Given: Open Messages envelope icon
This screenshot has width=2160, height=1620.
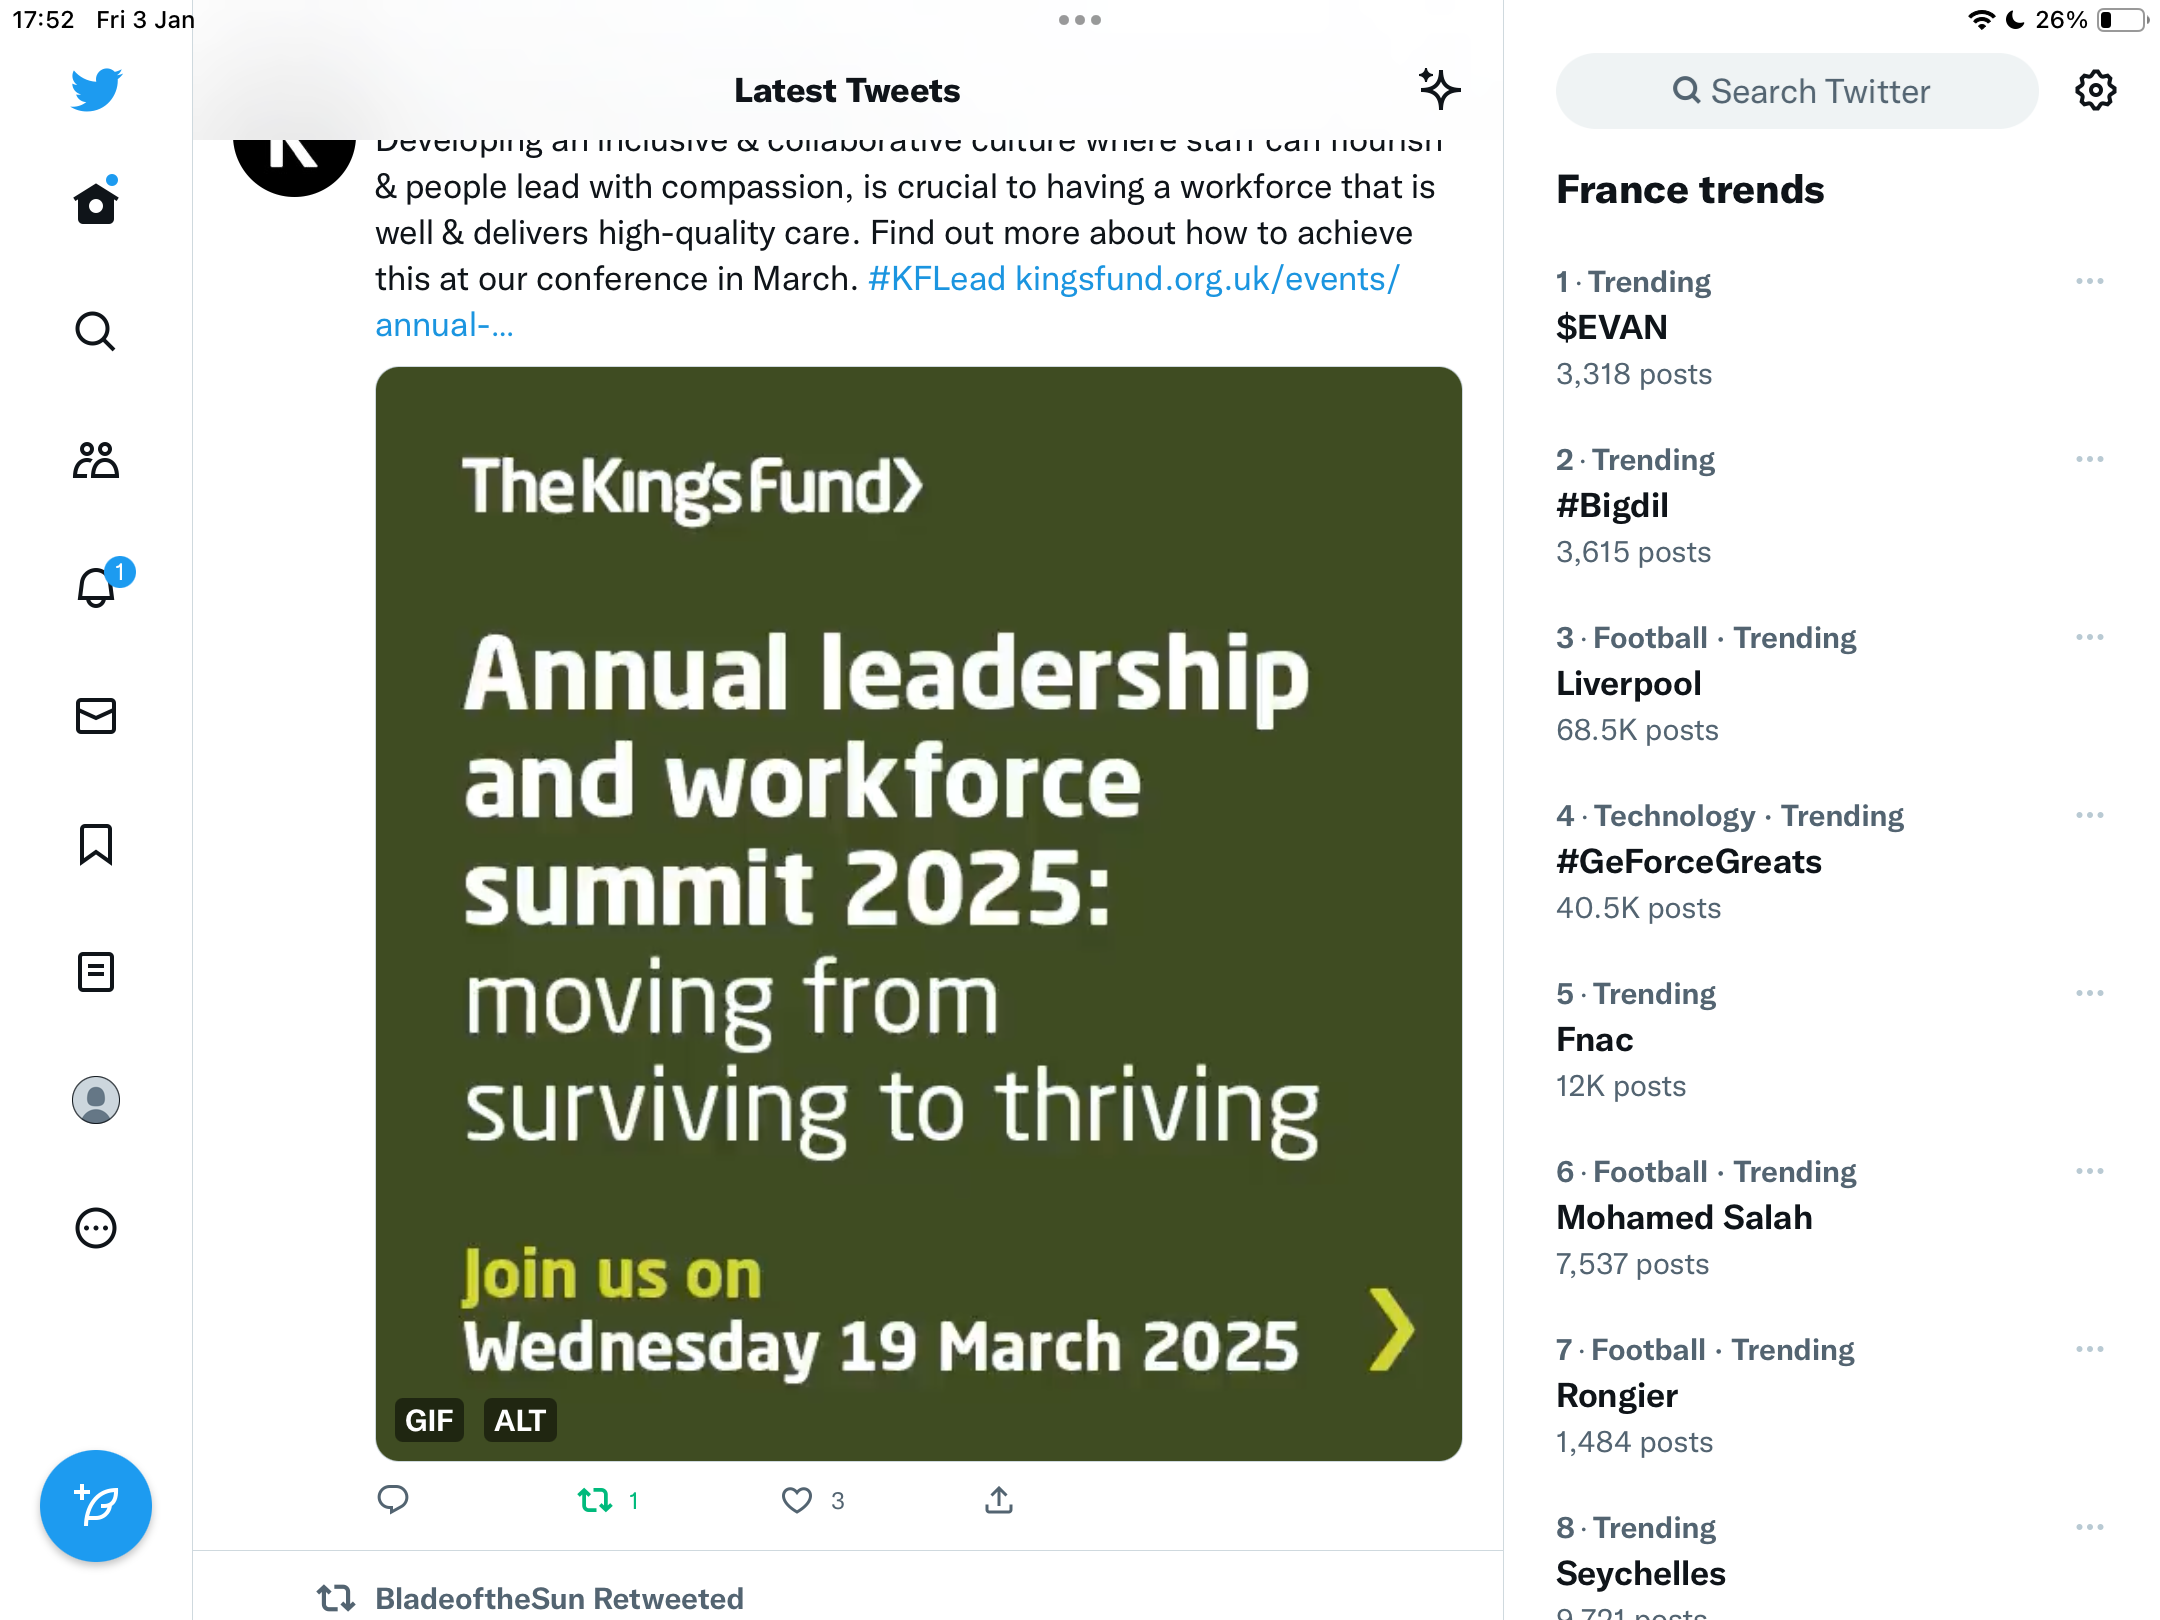Looking at the screenshot, I should pyautogui.click(x=96, y=716).
